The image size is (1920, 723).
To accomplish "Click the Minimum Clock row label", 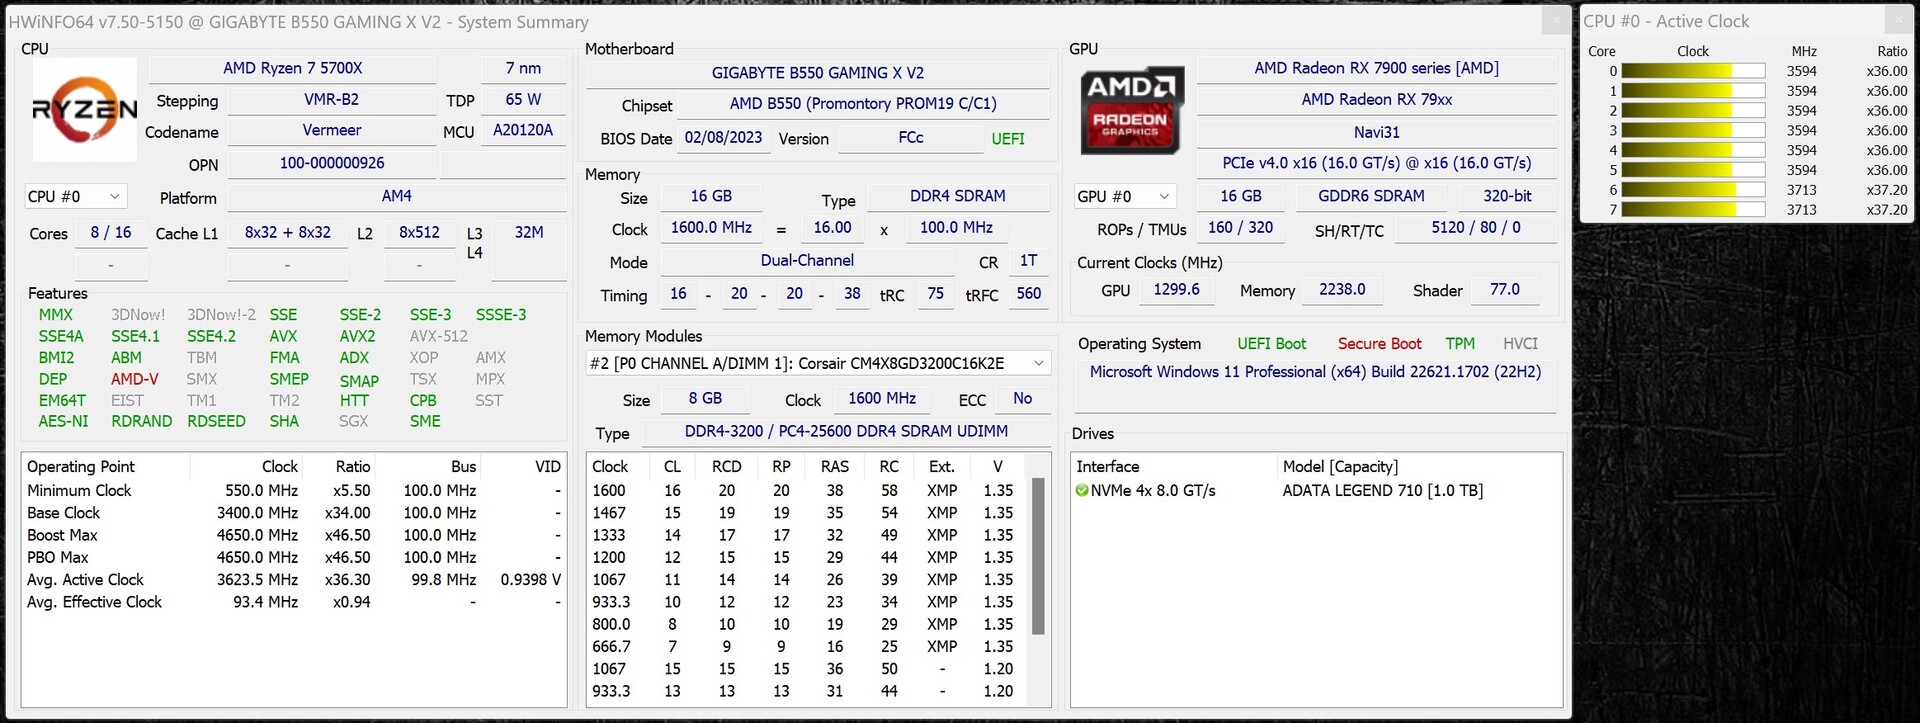I will point(79,491).
